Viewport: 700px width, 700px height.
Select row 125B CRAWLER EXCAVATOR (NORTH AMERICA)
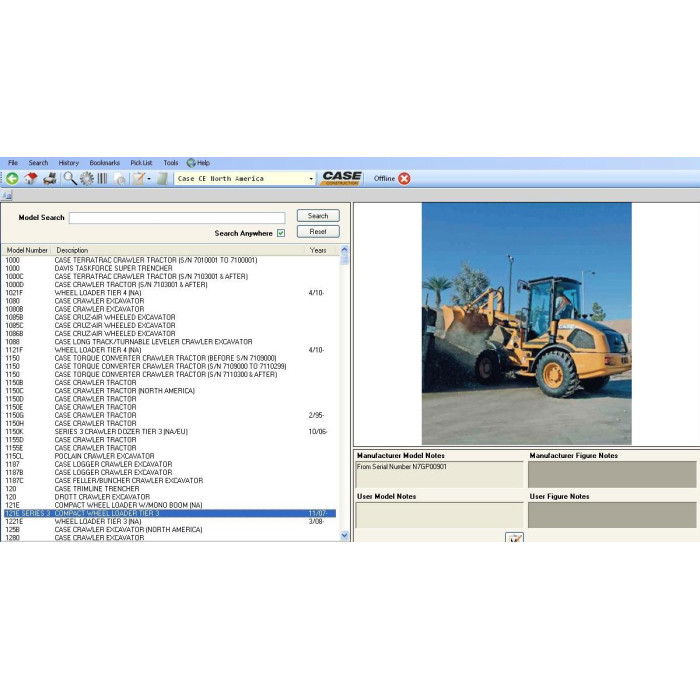point(170,530)
